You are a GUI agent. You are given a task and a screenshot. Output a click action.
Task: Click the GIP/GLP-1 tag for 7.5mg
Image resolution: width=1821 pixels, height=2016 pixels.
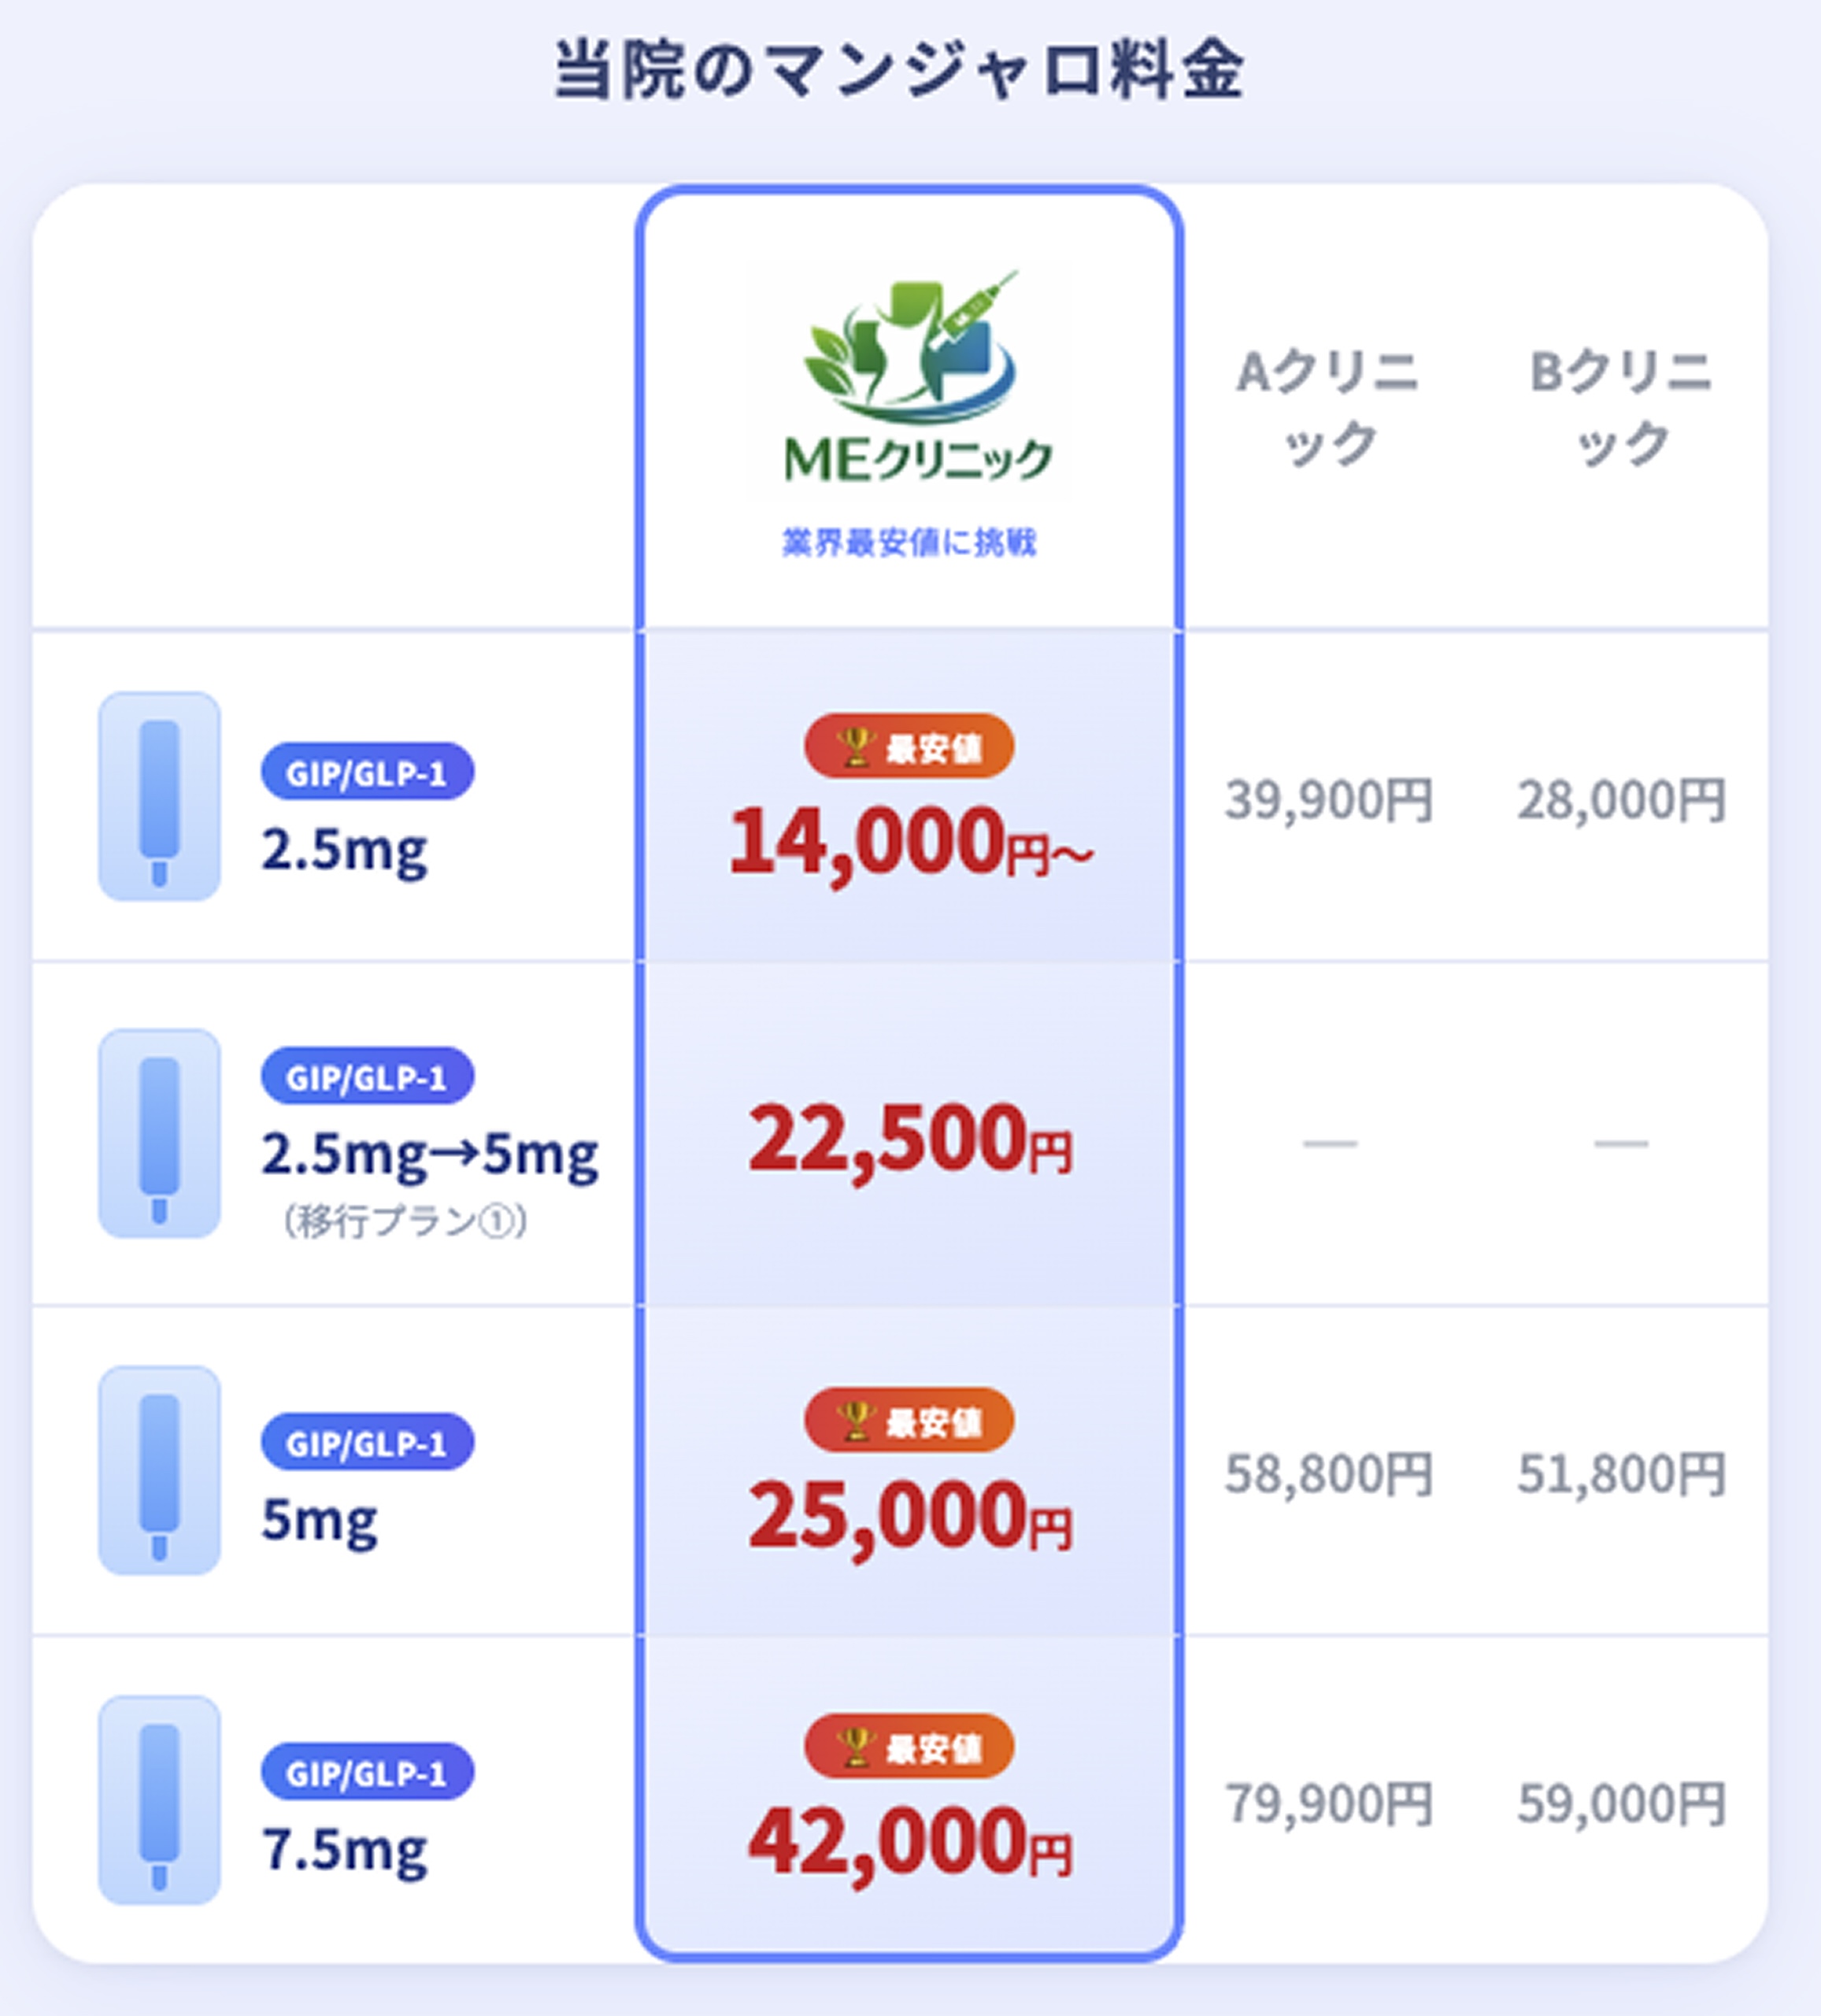(x=367, y=1772)
